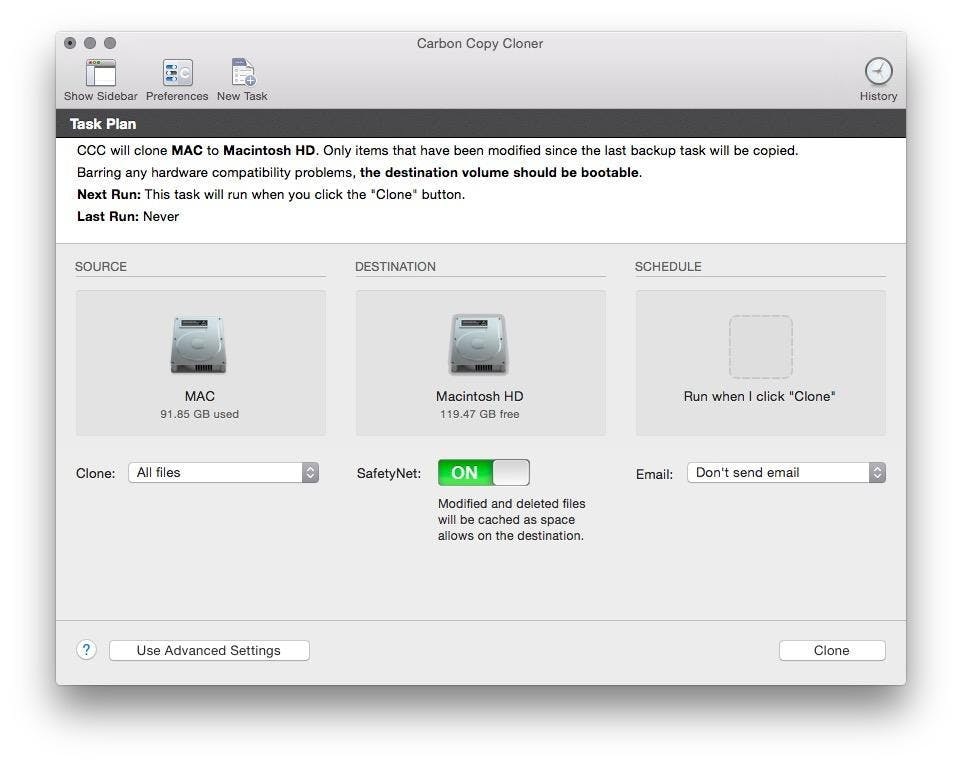Select the Macintosh HD destination drive icon

(x=479, y=344)
